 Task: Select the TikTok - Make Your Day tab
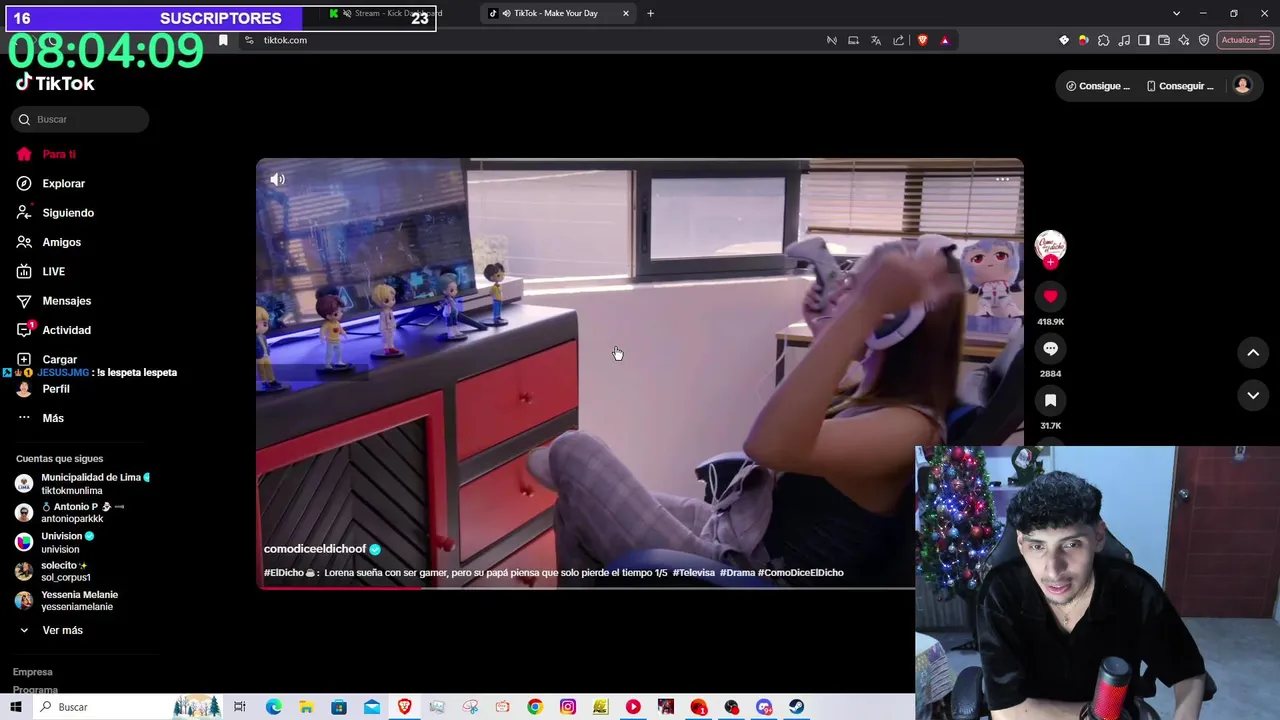(556, 13)
